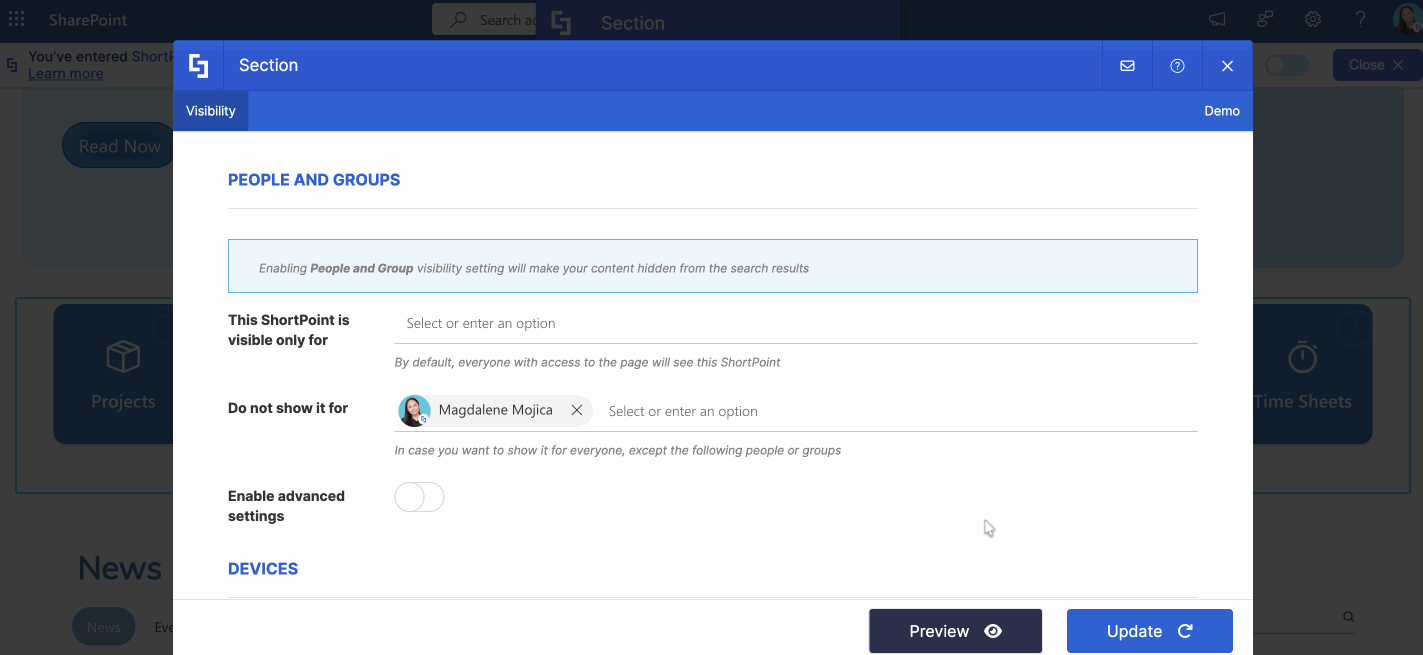This screenshot has width=1423, height=655.
Task: Open SharePoint help with the question mark icon
Action: click(1360, 18)
